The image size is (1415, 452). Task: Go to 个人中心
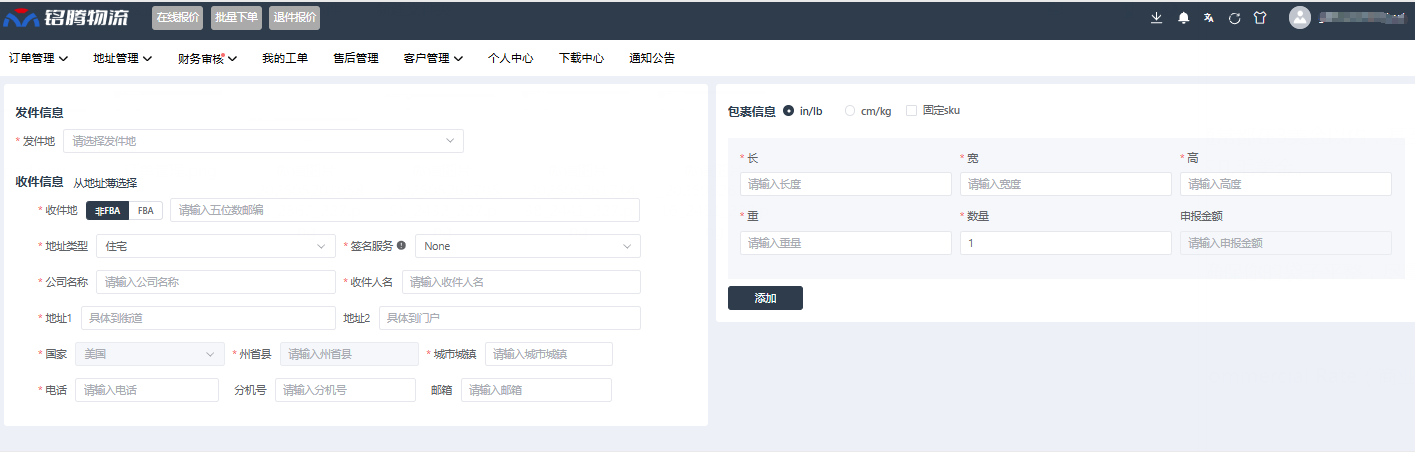[510, 58]
